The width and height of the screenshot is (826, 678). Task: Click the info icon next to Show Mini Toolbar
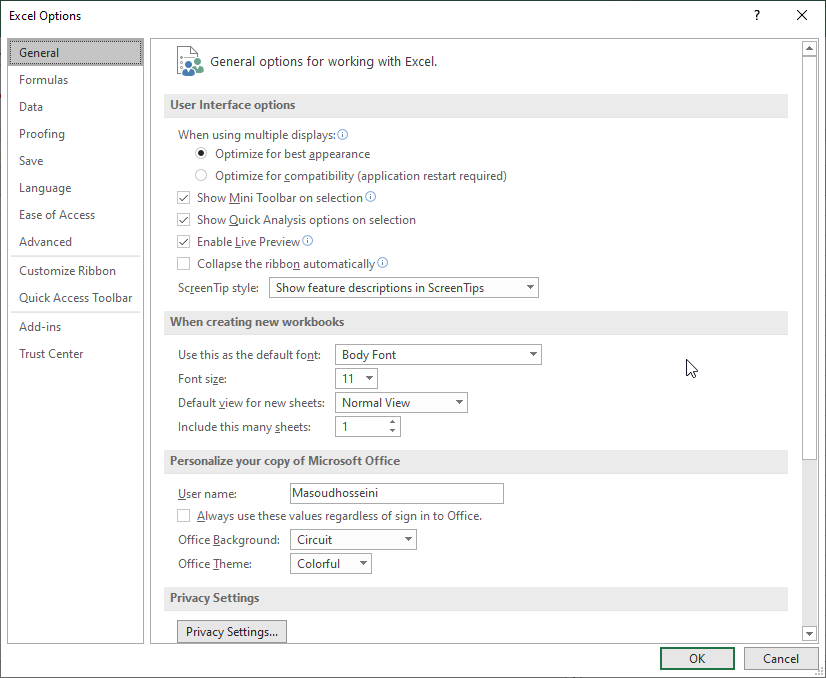(371, 197)
